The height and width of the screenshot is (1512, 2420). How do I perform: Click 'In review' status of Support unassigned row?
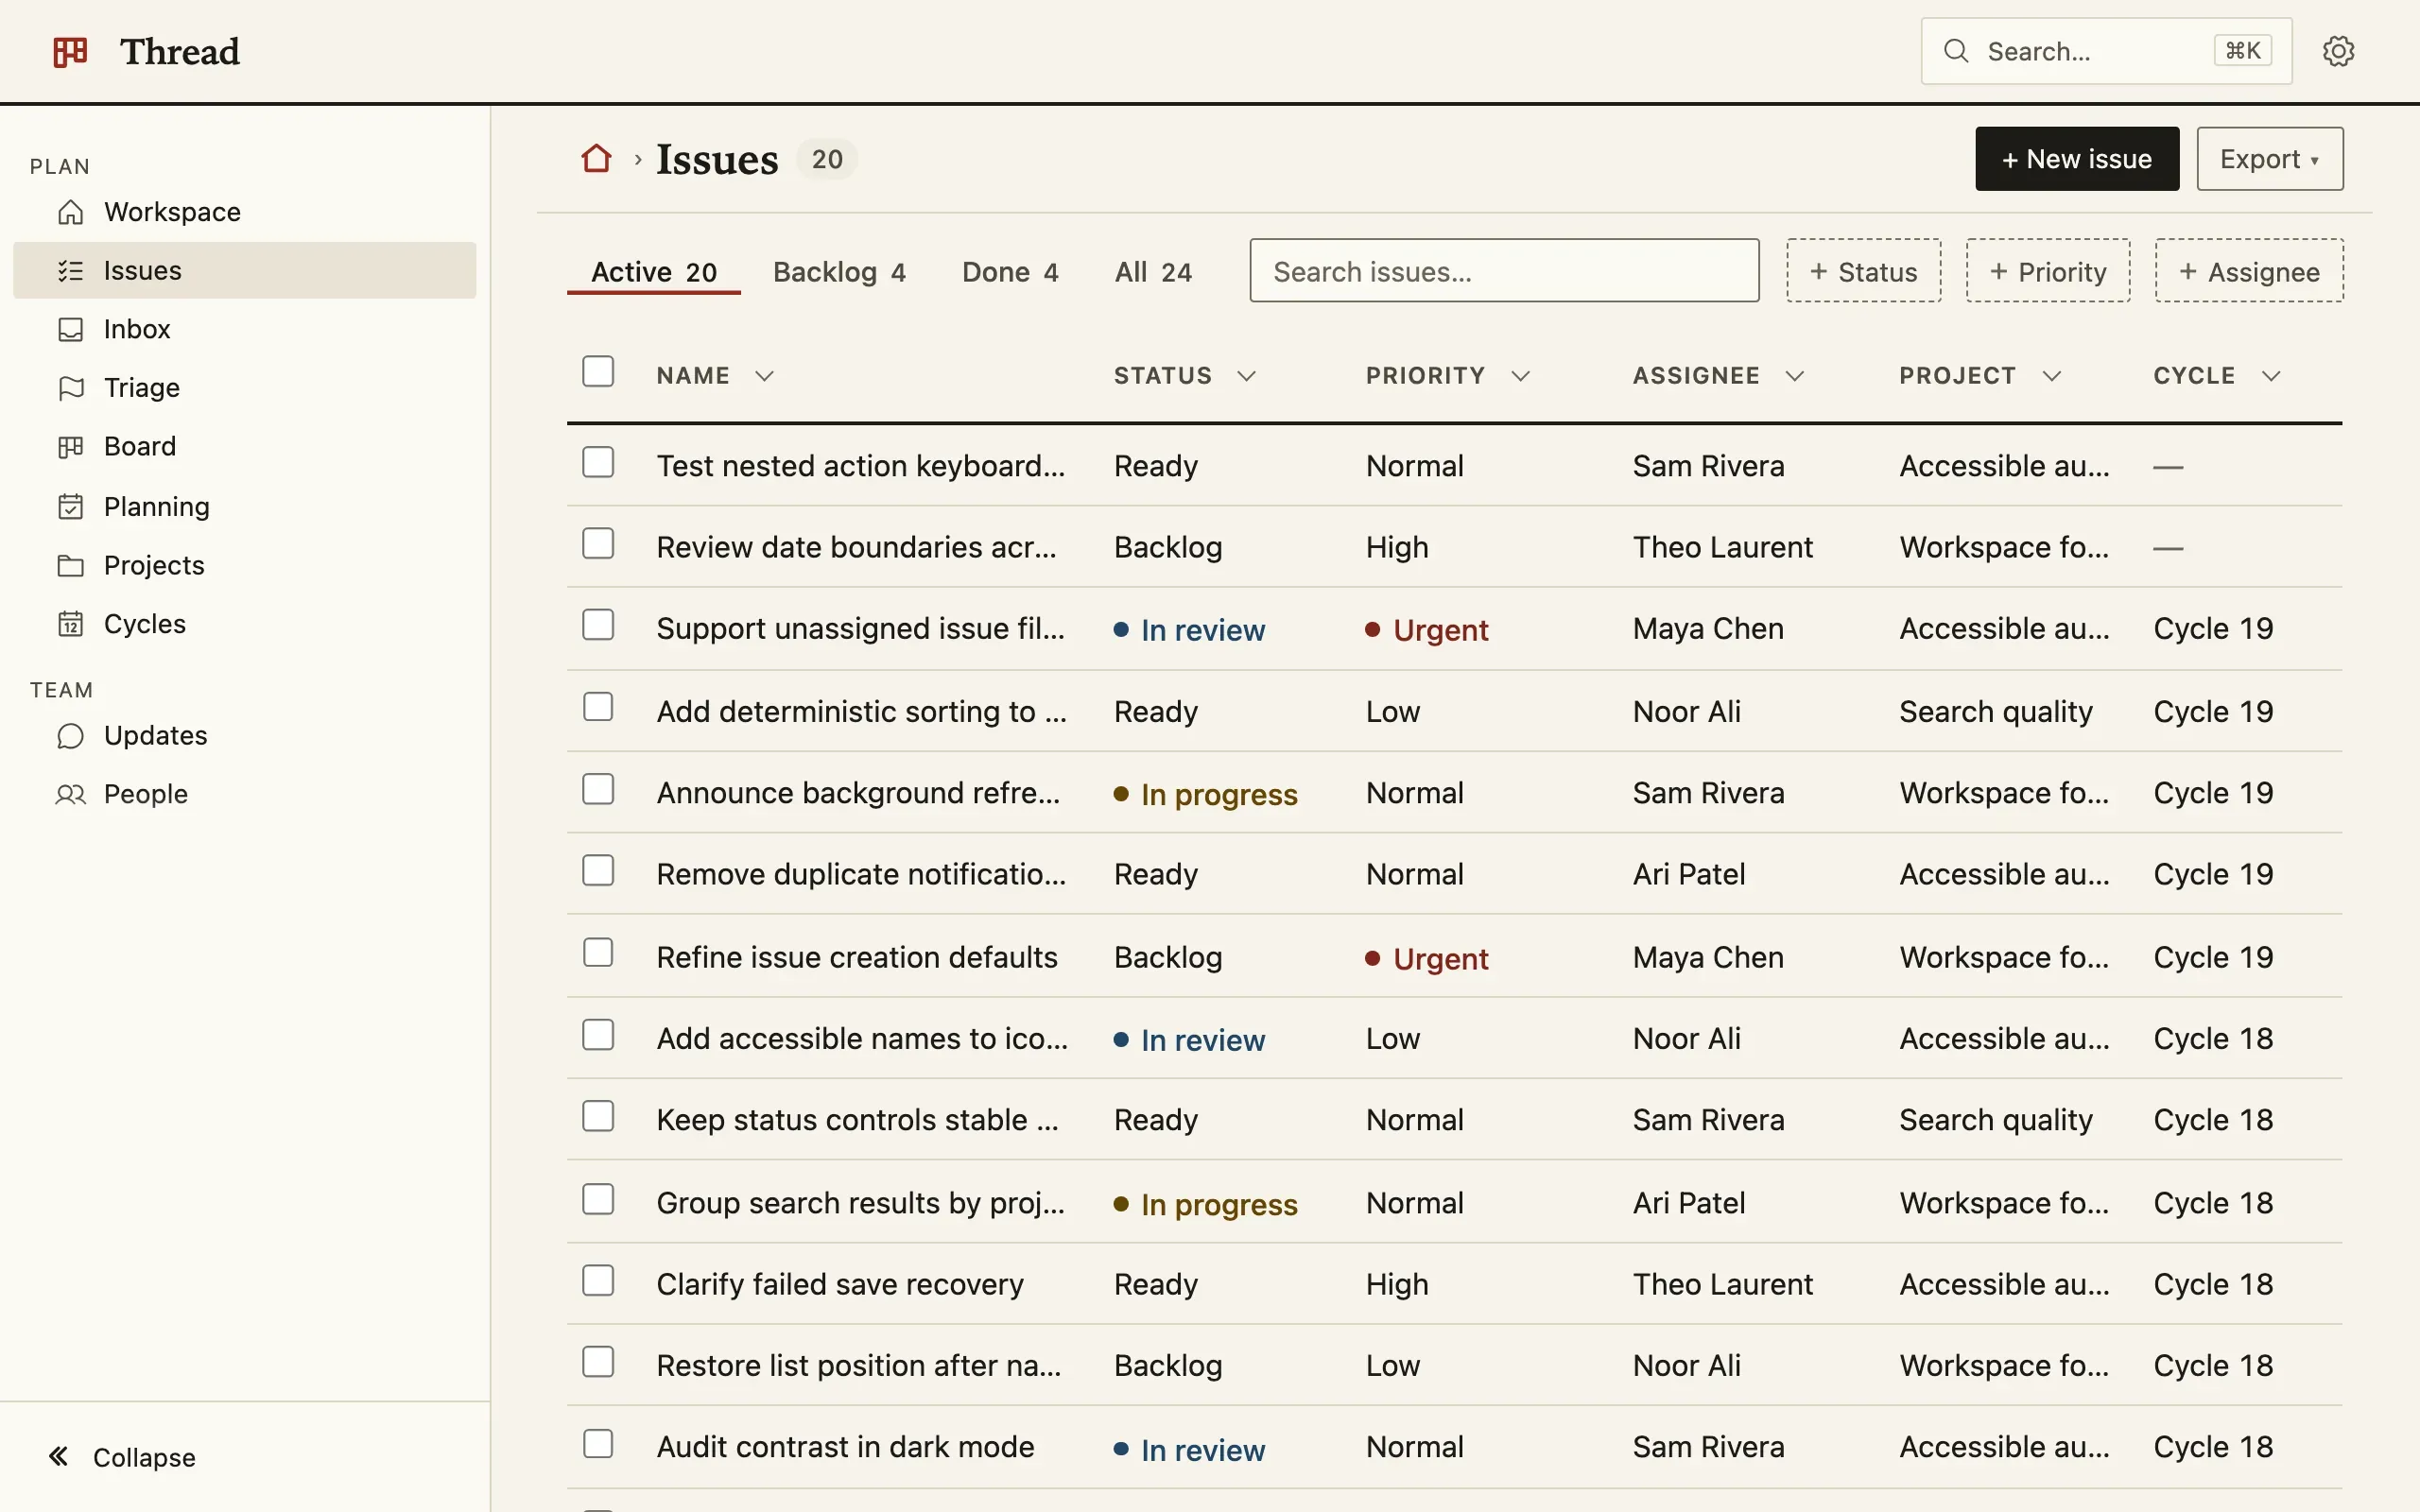pos(1190,630)
